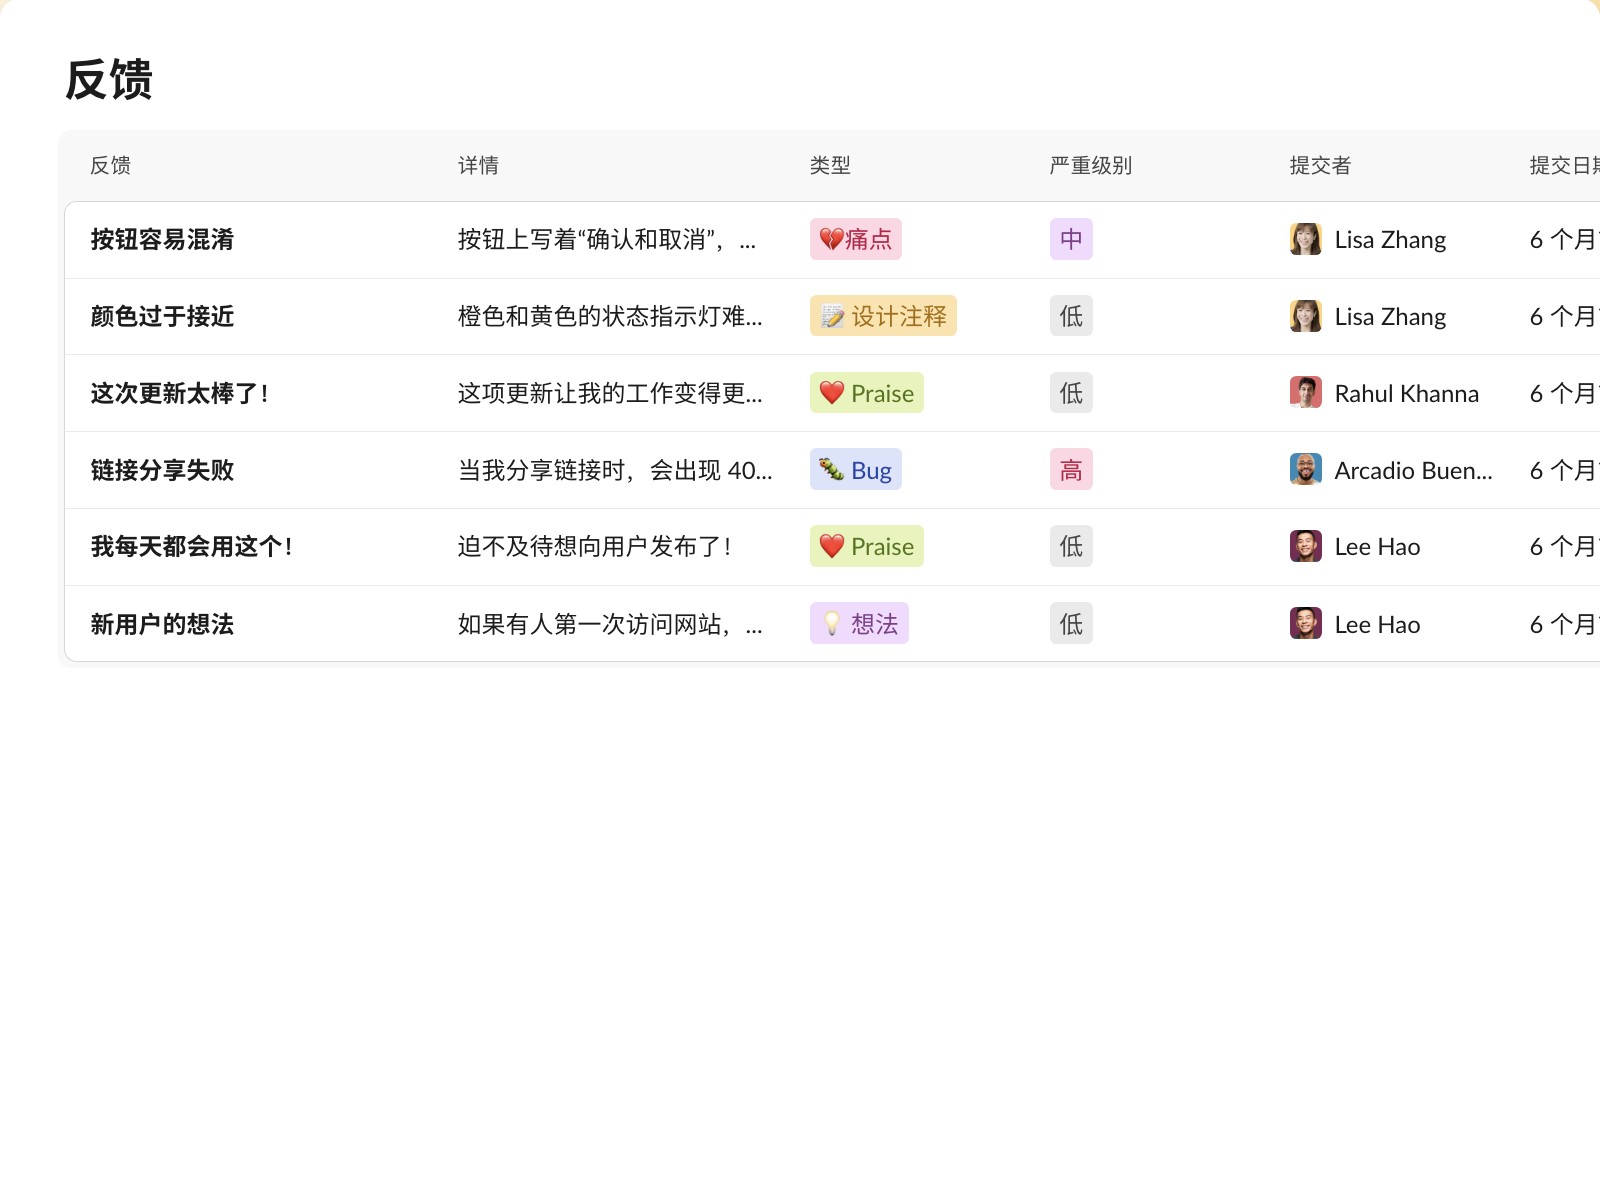Viewport: 1600px width, 1200px height.
Task: Click Rahul Khanna's profile avatar
Action: tap(1305, 393)
